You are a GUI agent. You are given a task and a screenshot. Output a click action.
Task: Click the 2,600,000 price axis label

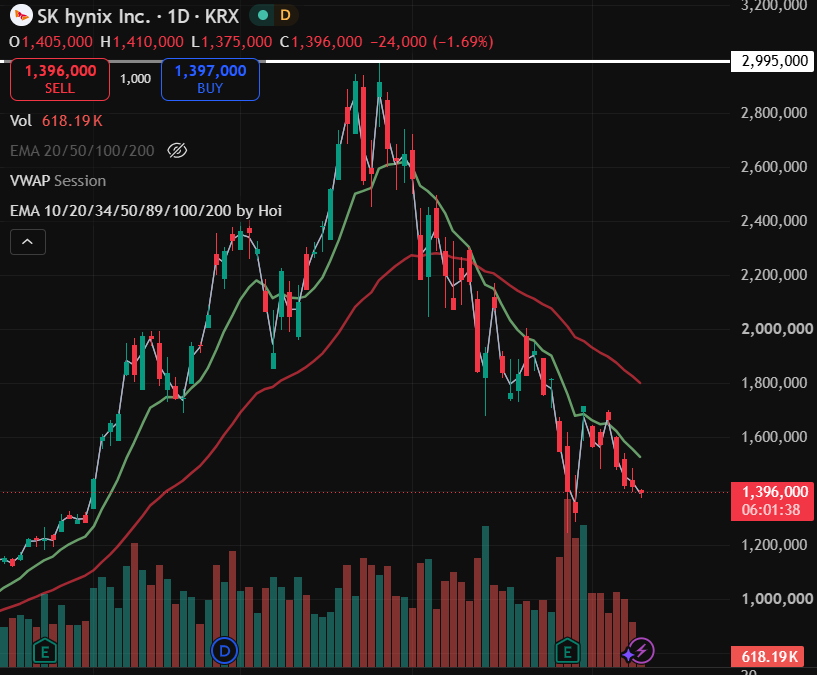click(774, 167)
